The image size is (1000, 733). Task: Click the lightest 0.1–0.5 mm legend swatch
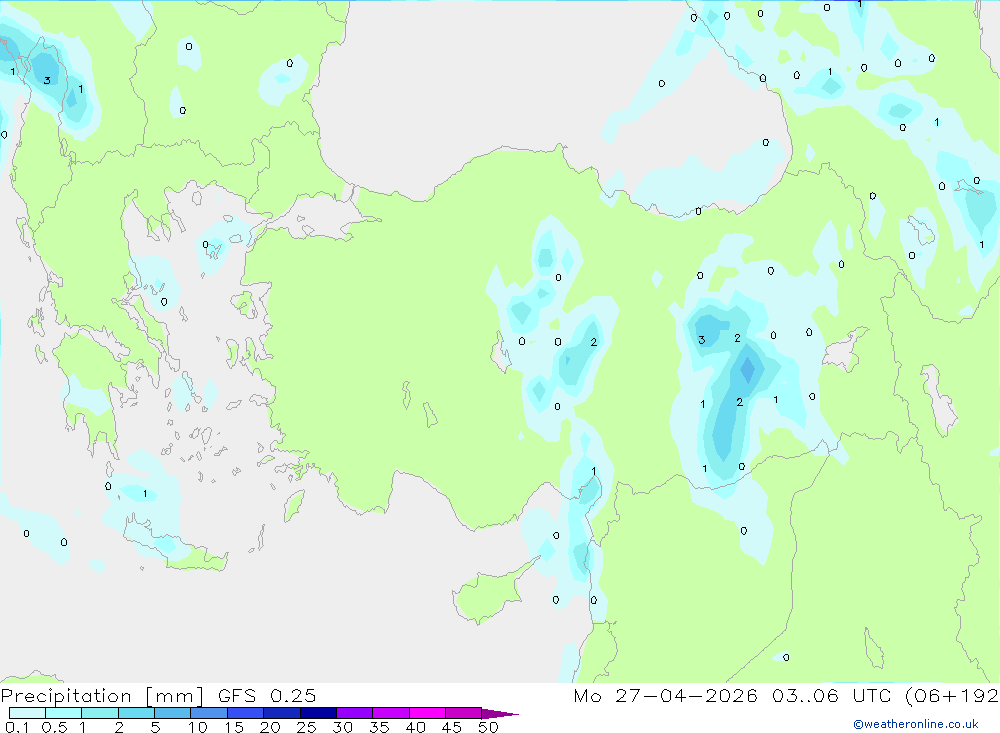(x=27, y=713)
